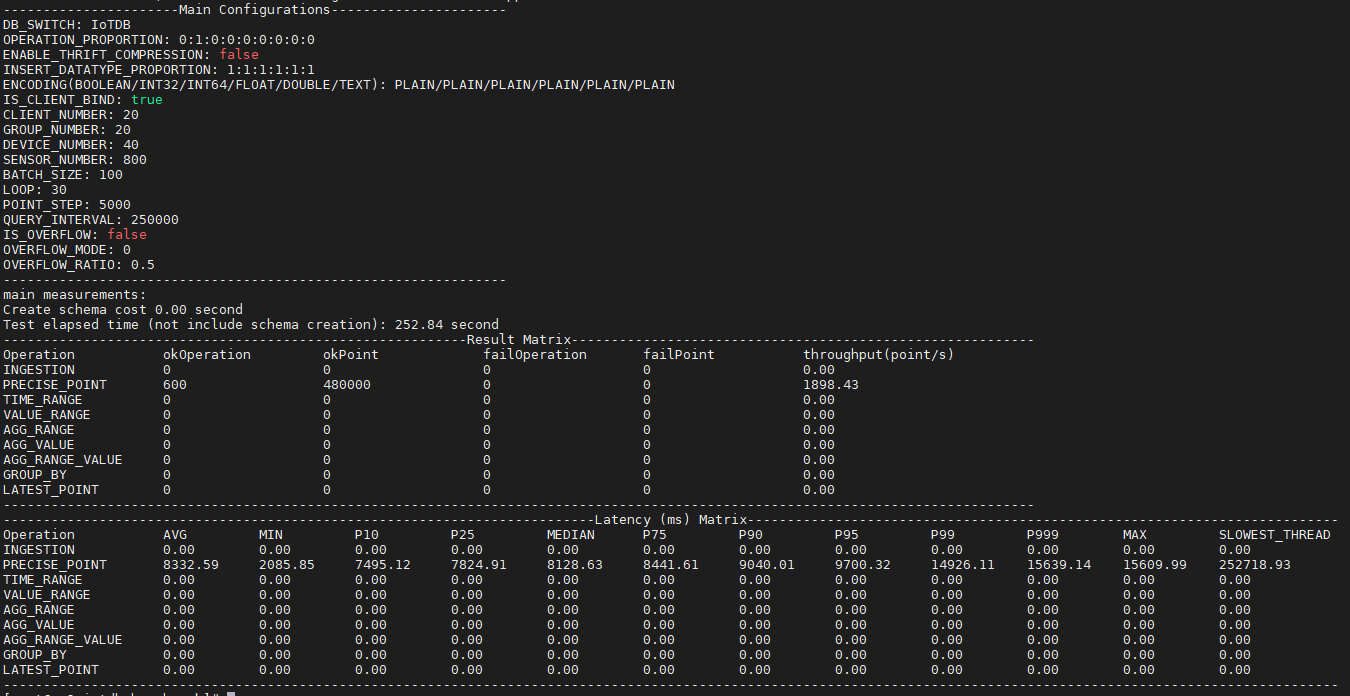
Task: Click the 'Test elapsed time' 252.84 second line
Action: click(x=251, y=325)
